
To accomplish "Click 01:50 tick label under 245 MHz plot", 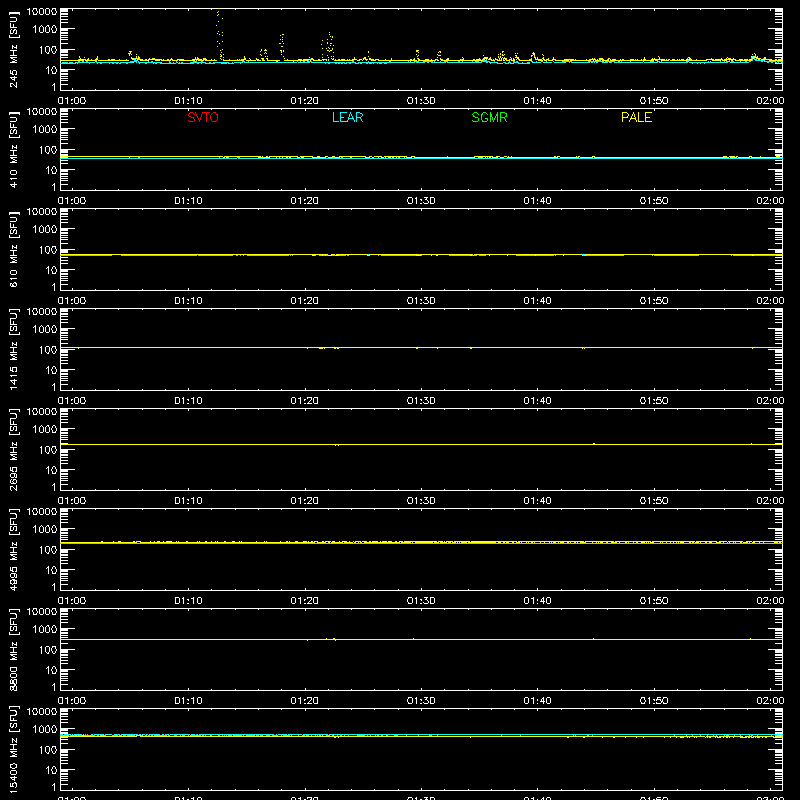I will click(654, 101).
